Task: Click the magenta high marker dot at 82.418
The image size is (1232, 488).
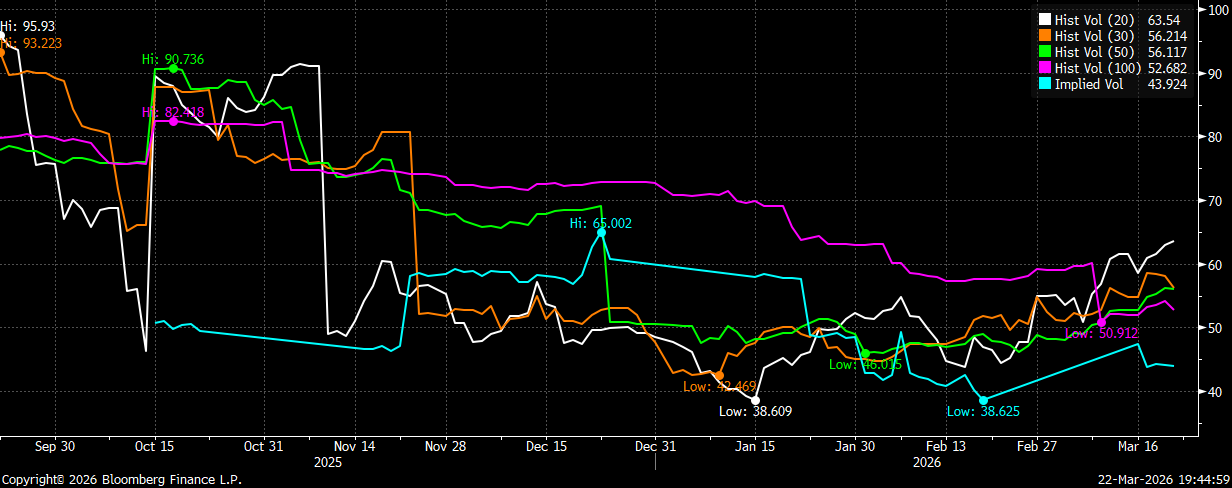Action: [x=174, y=120]
